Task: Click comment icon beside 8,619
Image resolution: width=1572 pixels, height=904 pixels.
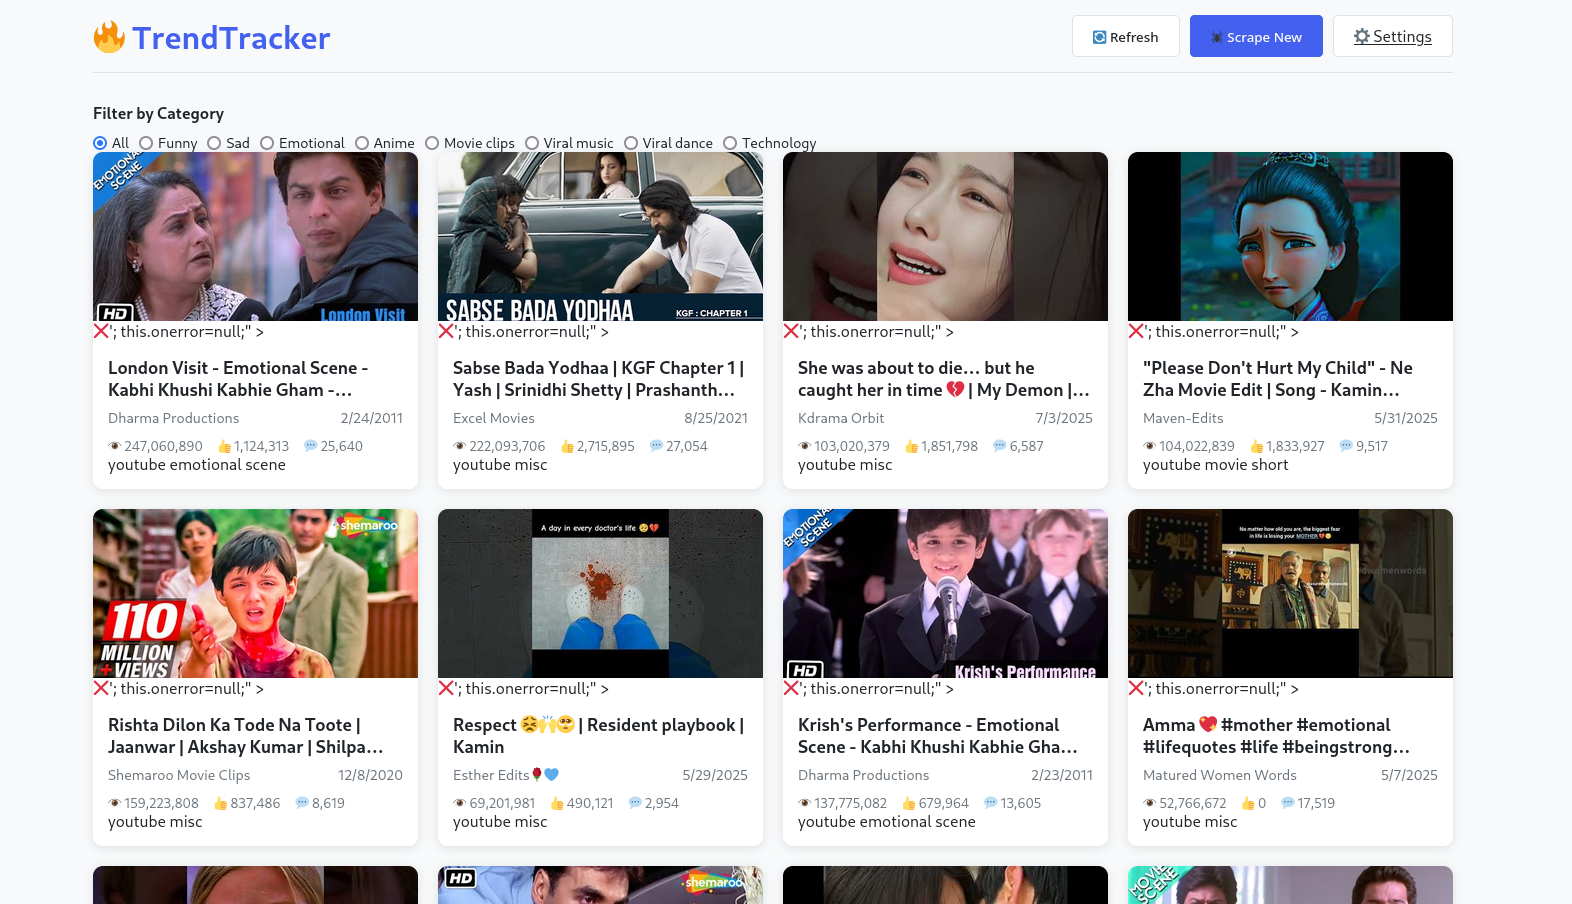Action: tap(302, 803)
